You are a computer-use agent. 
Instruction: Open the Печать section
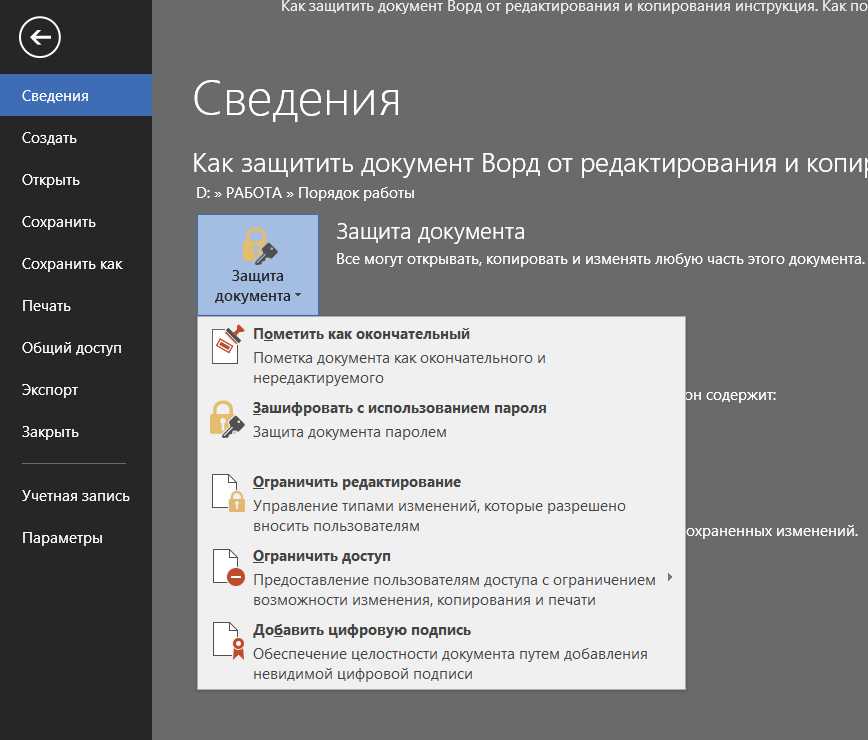click(76, 306)
